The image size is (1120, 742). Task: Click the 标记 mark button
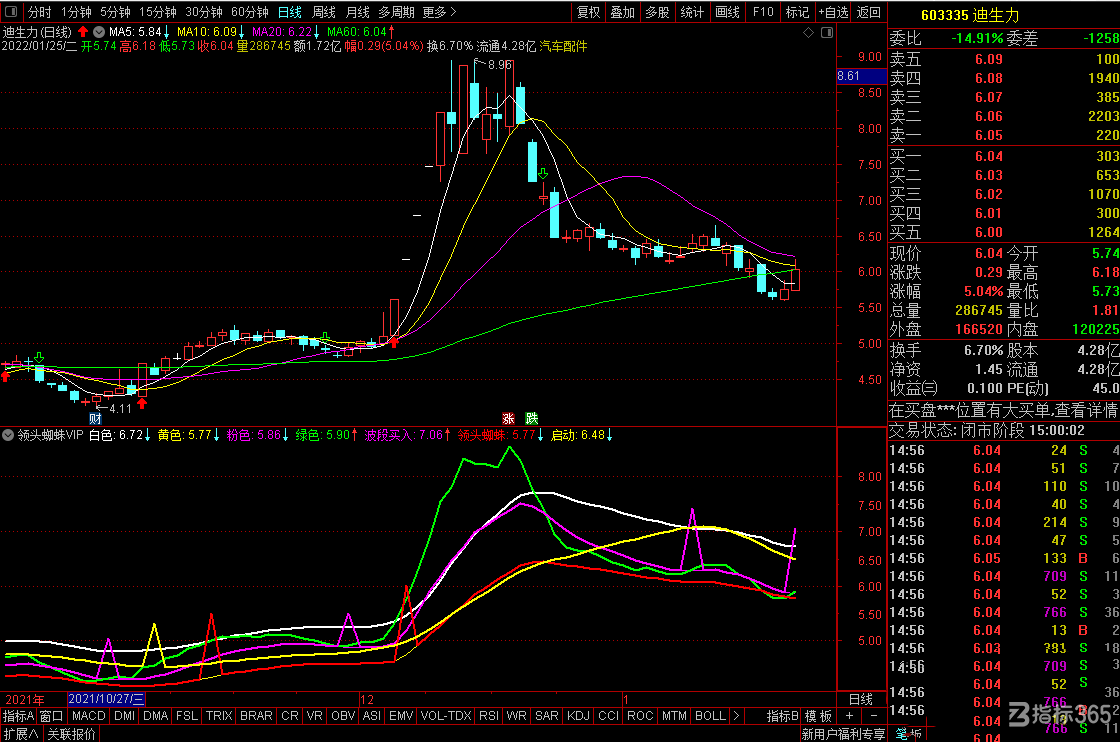[x=797, y=12]
